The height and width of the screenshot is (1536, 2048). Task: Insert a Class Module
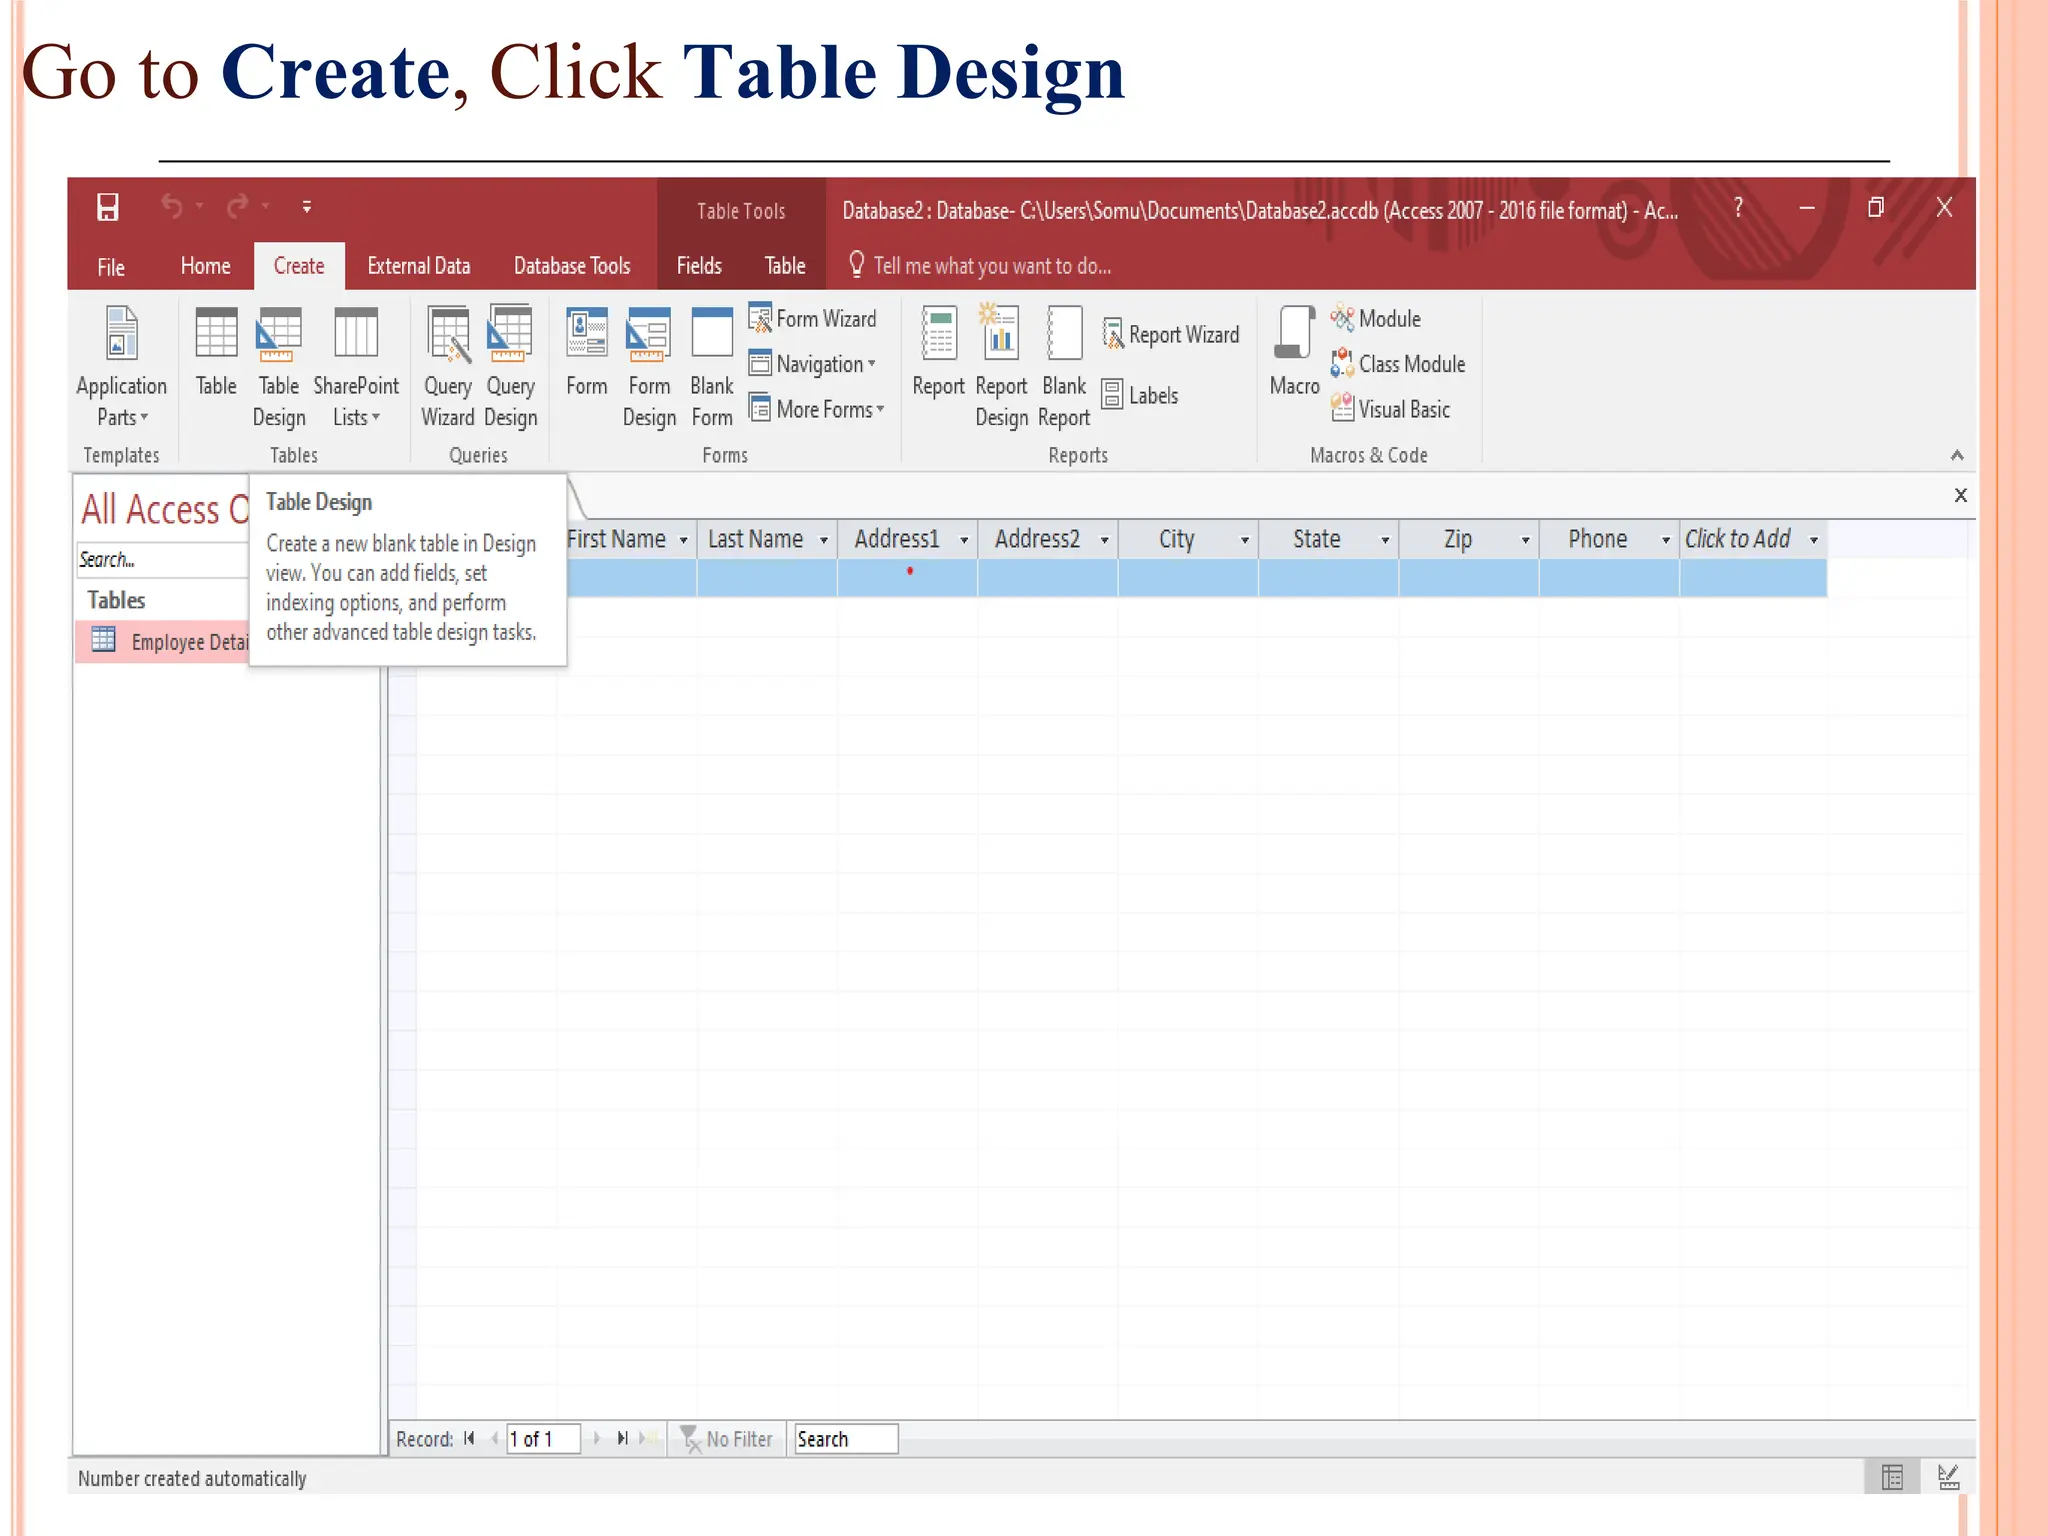(1398, 364)
